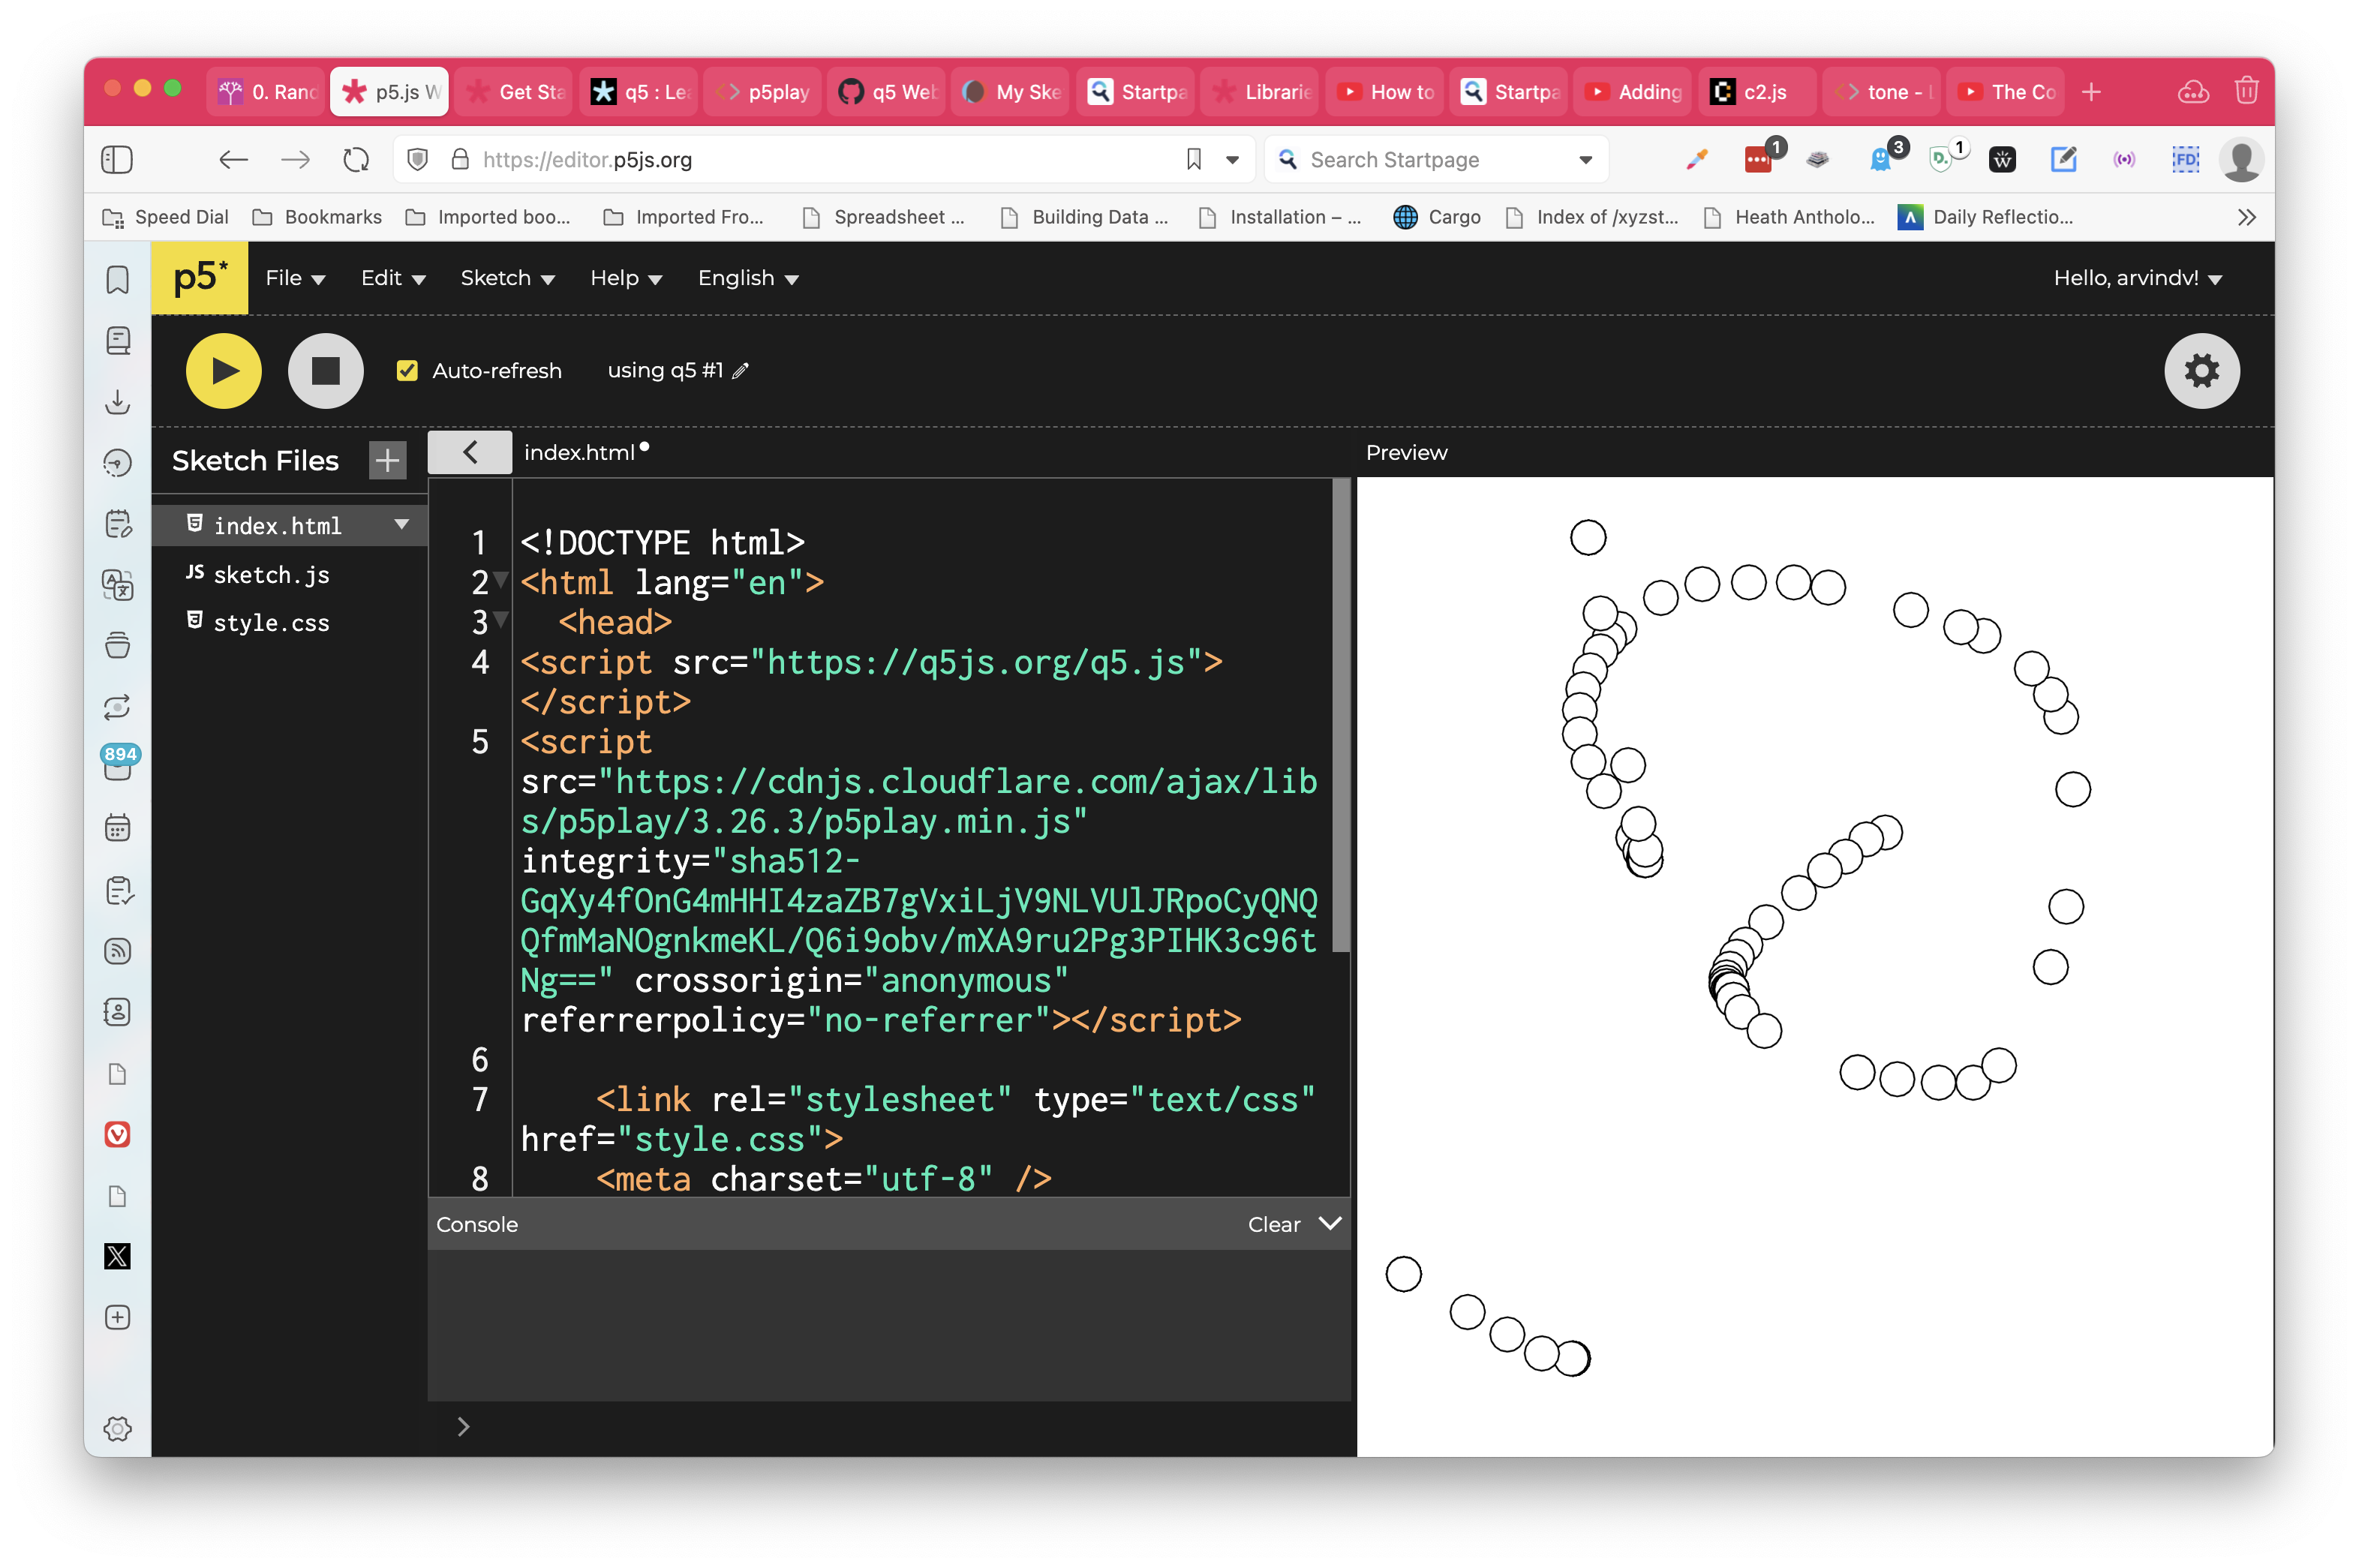Open the Sketch menu
Image resolution: width=2359 pixels, height=1568 pixels.
[x=507, y=278]
